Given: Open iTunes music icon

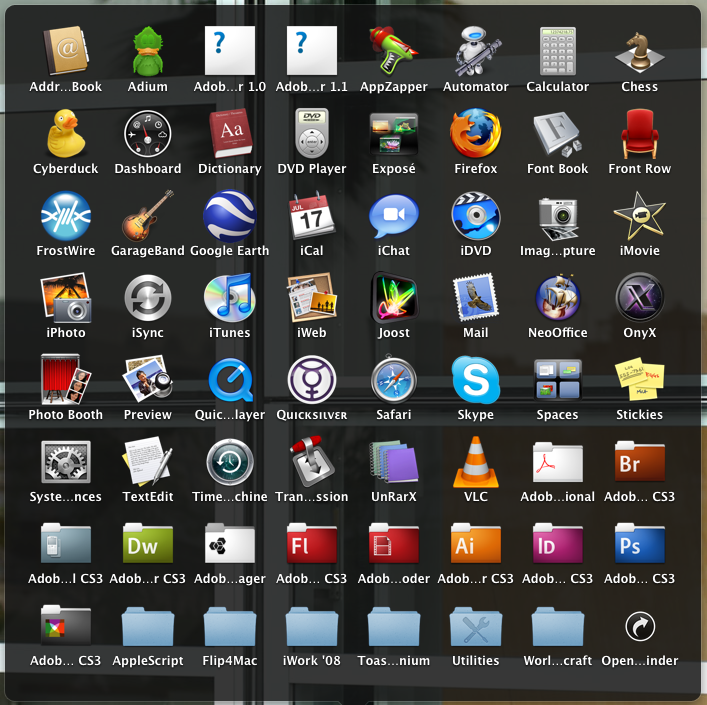Looking at the screenshot, I should point(230,297).
